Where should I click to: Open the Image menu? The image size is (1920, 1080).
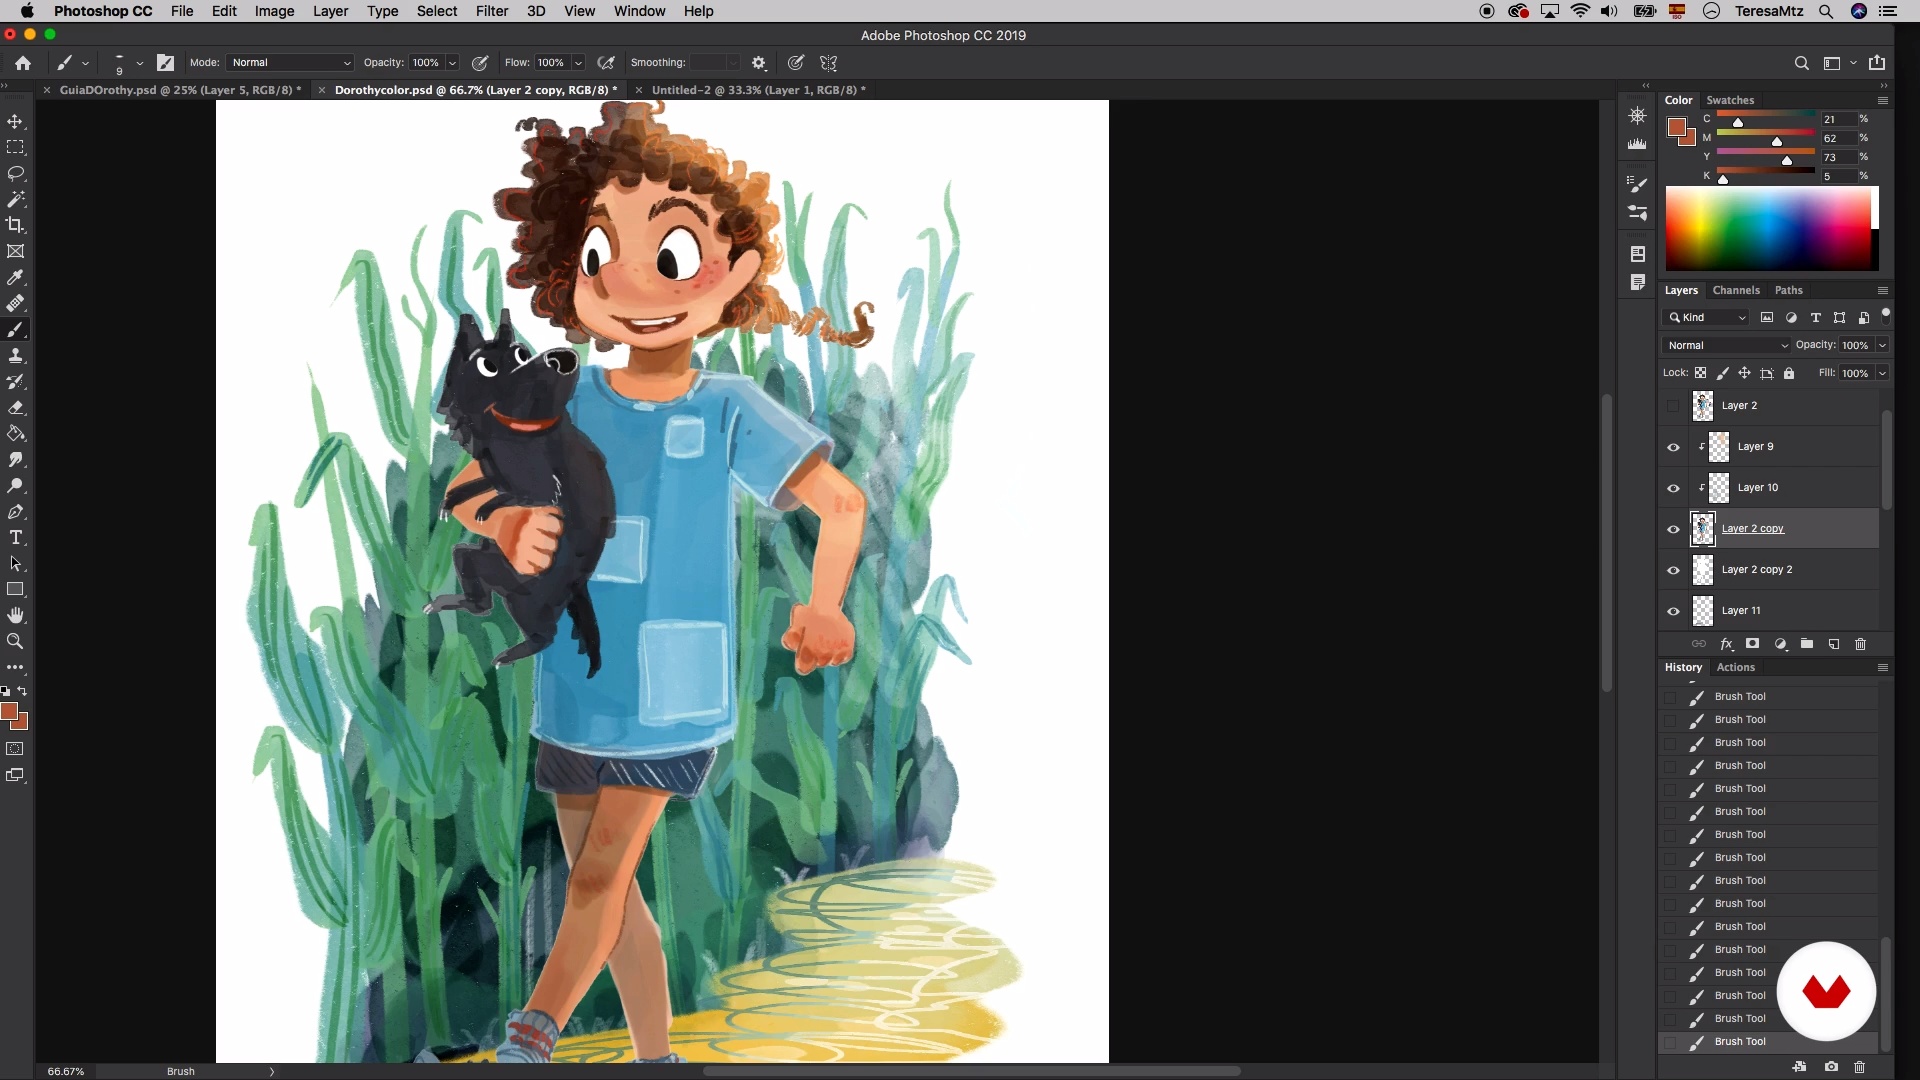274,11
